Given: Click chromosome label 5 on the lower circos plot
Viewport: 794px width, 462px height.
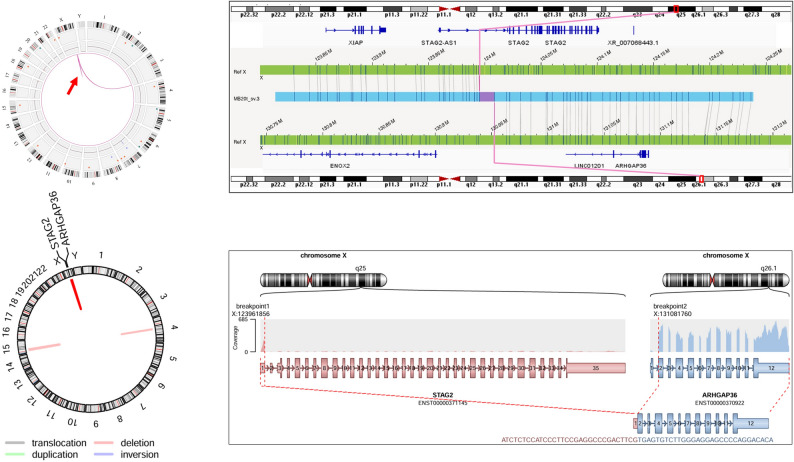Looking at the screenshot, I should point(172,359).
